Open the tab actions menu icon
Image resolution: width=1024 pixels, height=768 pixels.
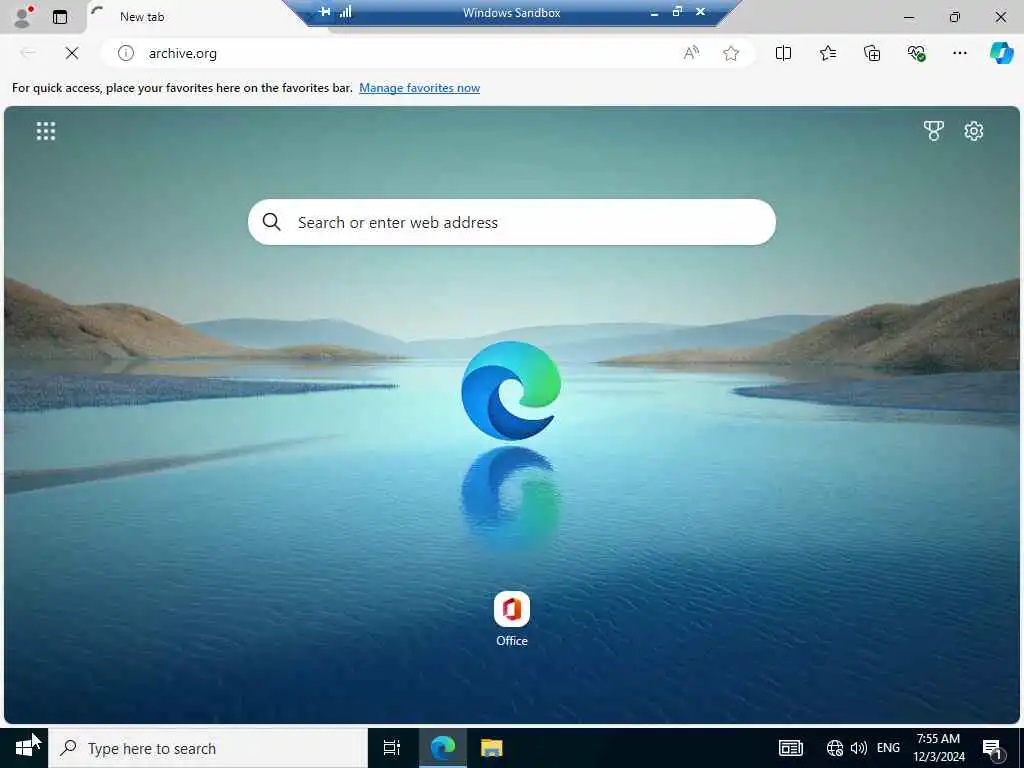[x=59, y=17]
